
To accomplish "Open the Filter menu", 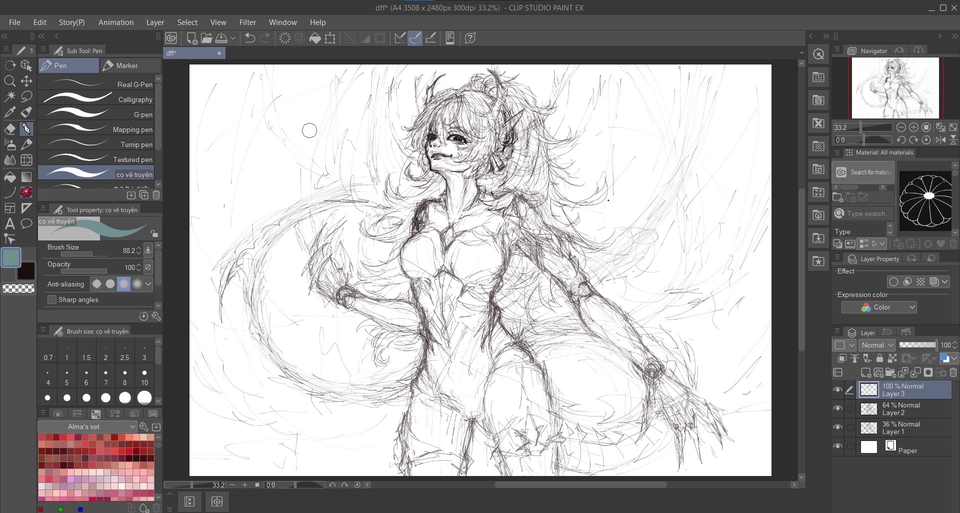I will (x=247, y=22).
